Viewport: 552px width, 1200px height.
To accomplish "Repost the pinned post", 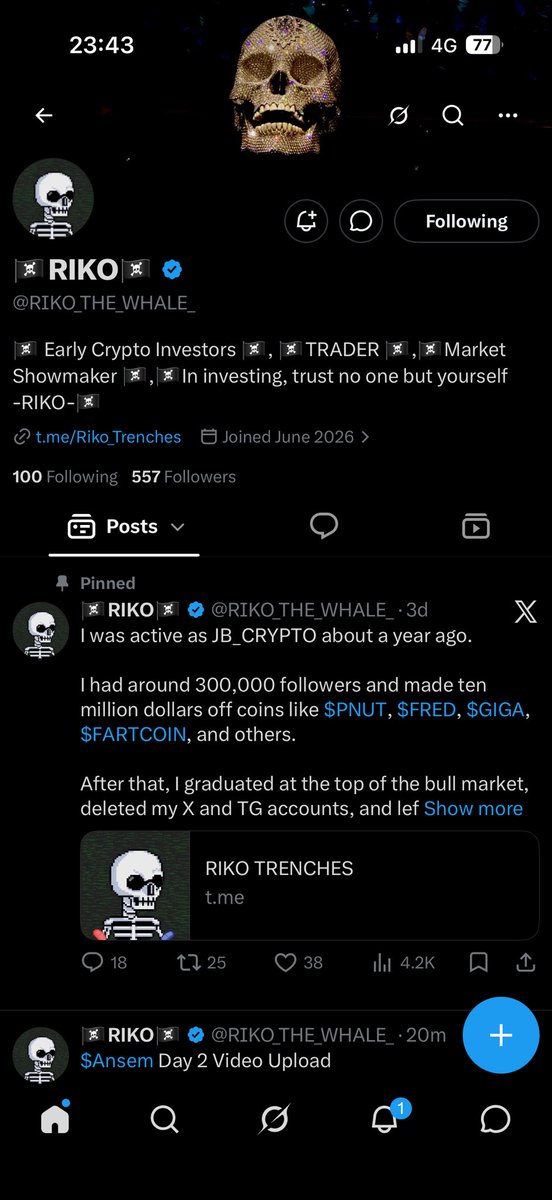I will pyautogui.click(x=188, y=963).
